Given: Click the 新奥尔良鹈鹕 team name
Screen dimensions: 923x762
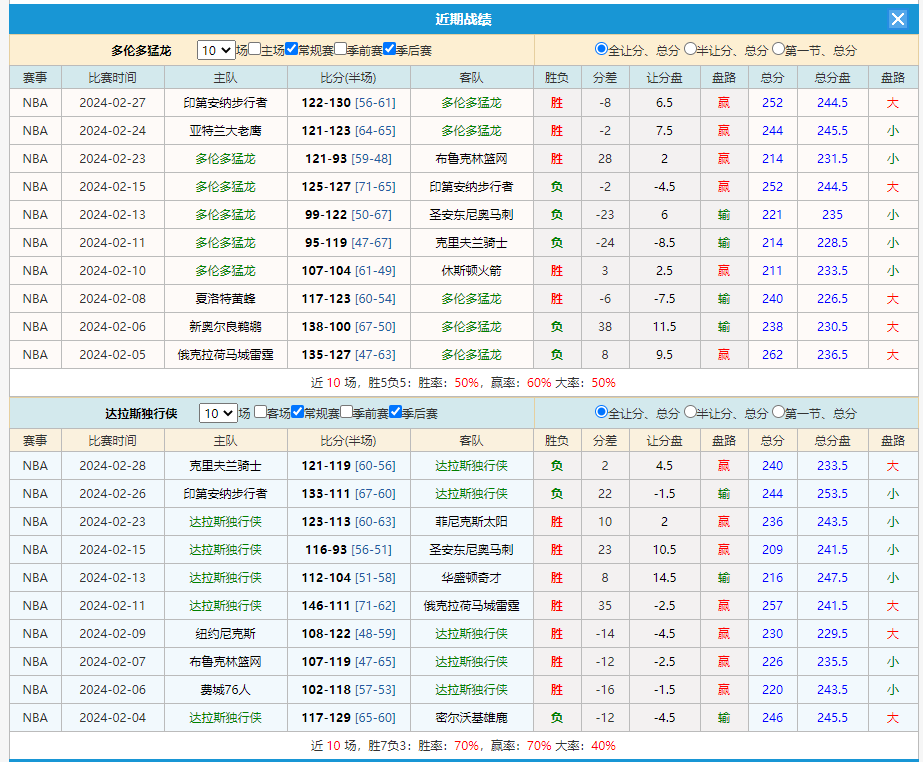Looking at the screenshot, I should (225, 327).
